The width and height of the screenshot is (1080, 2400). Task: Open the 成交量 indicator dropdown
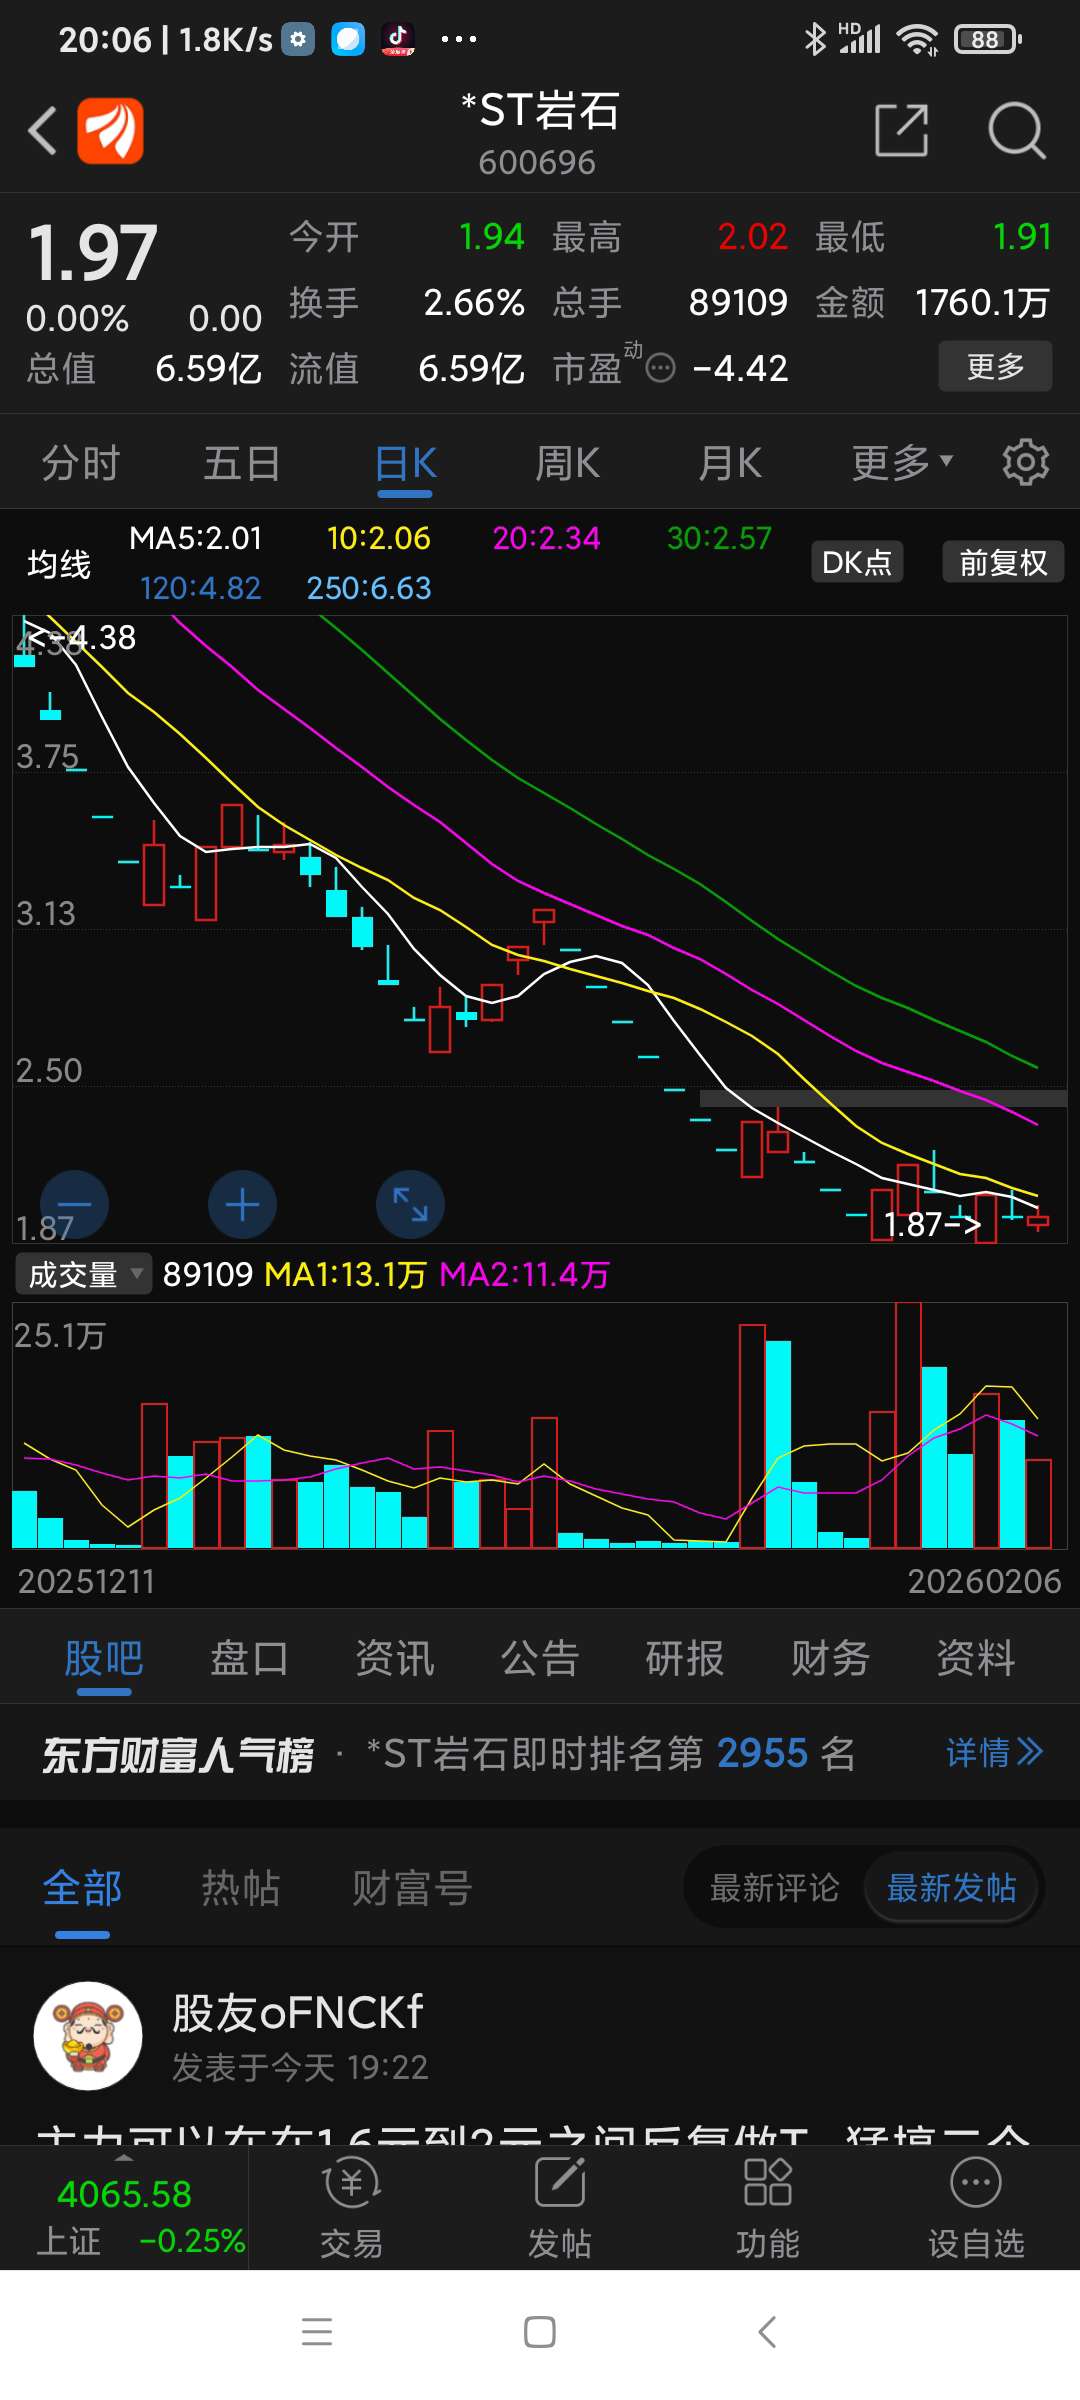pos(84,1274)
